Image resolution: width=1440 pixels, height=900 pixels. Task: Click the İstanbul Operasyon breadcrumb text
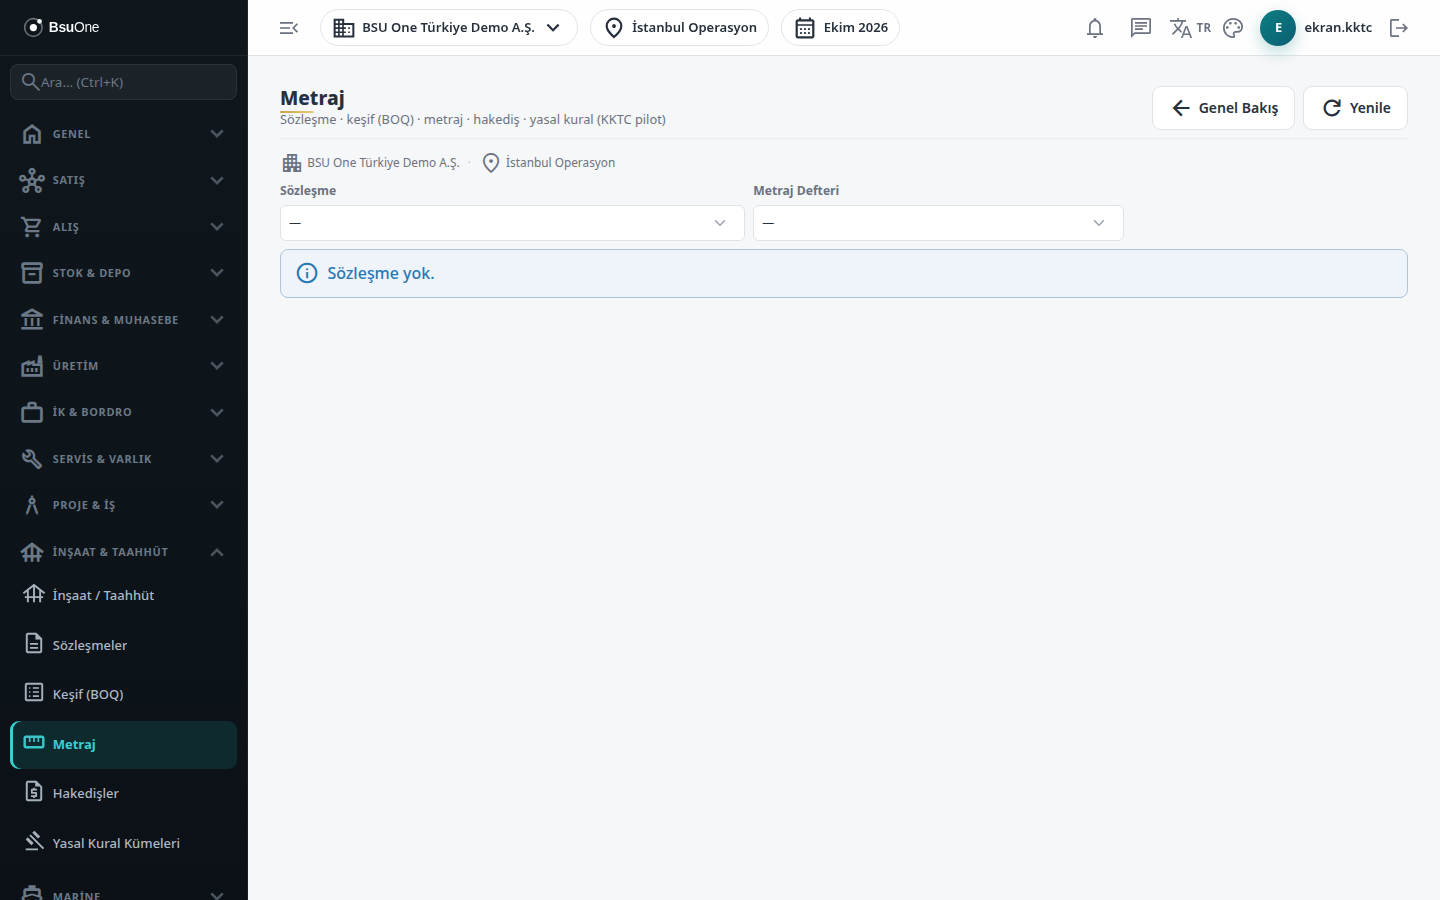(560, 163)
